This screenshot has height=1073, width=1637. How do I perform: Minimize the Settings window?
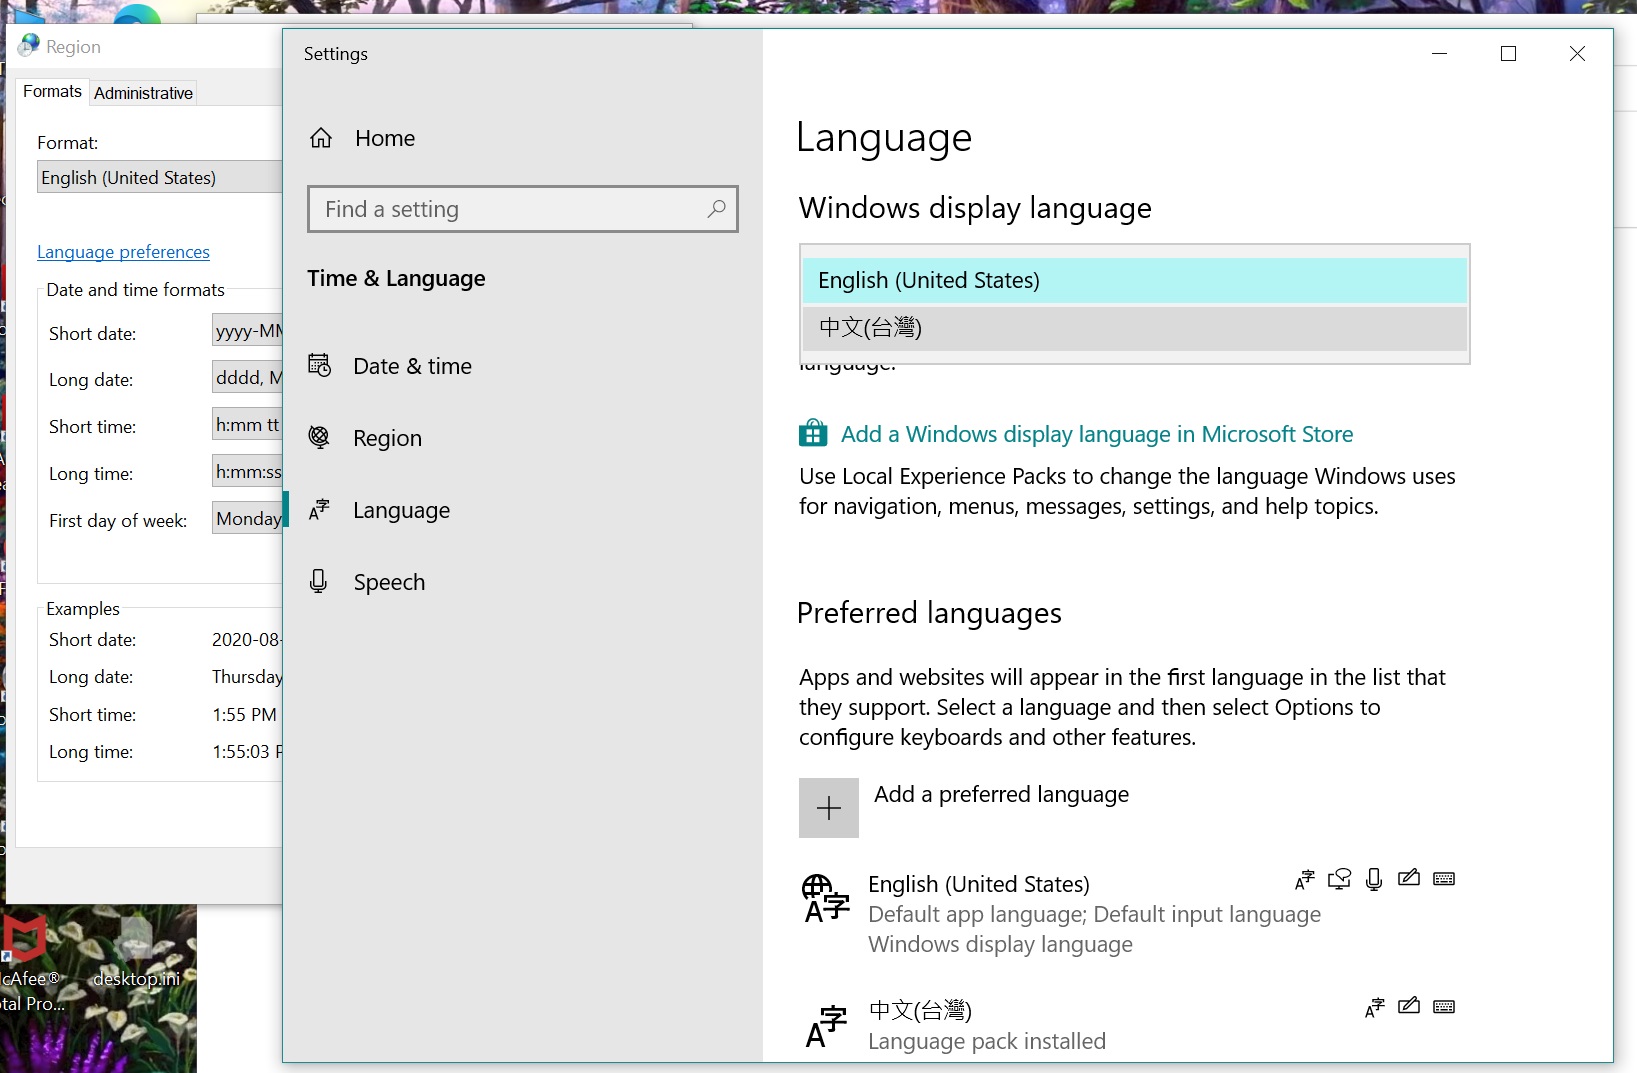(1440, 54)
